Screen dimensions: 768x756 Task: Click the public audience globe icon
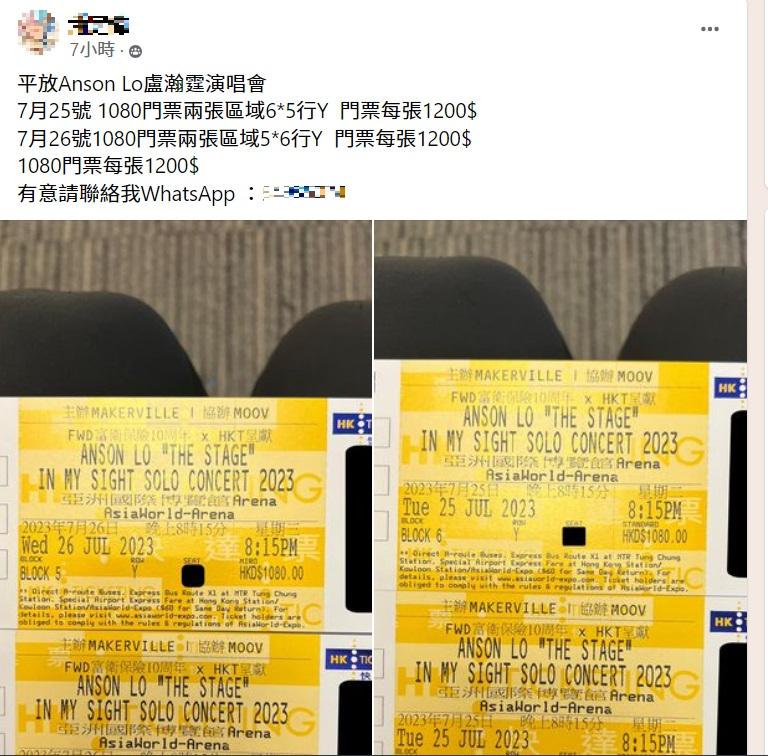tap(135, 51)
